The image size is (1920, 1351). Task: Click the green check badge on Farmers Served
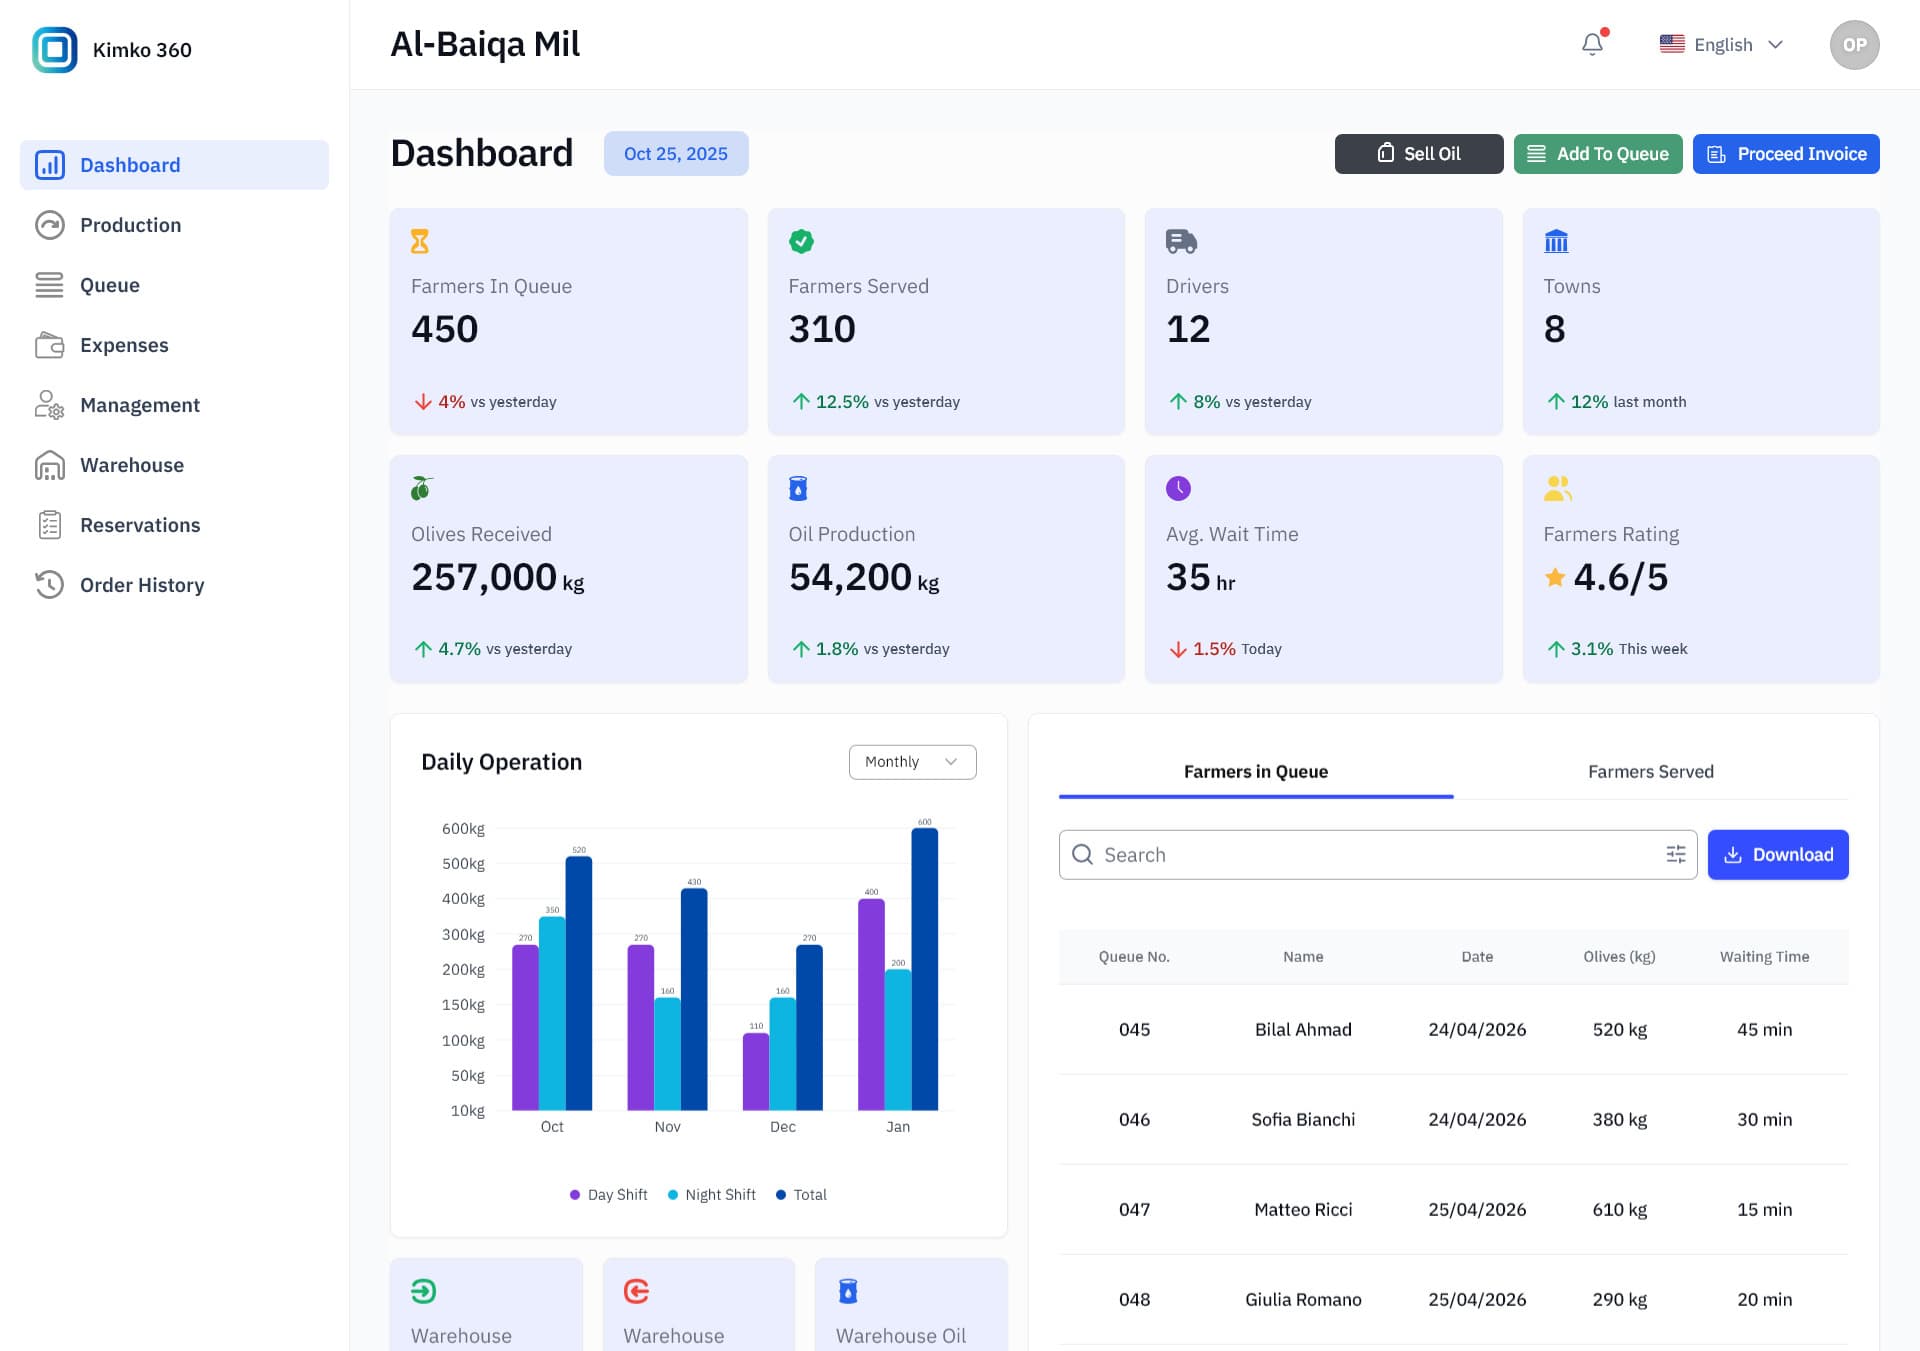coord(801,241)
